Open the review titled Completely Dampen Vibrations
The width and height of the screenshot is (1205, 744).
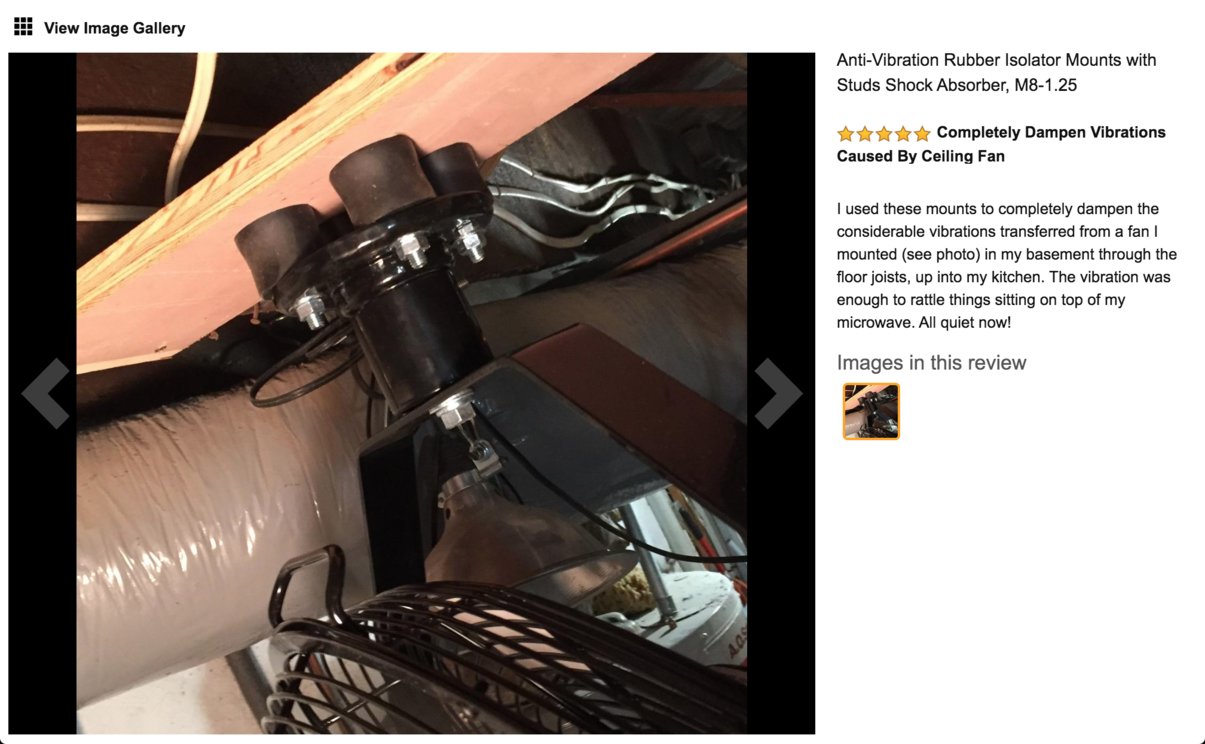click(x=1001, y=144)
